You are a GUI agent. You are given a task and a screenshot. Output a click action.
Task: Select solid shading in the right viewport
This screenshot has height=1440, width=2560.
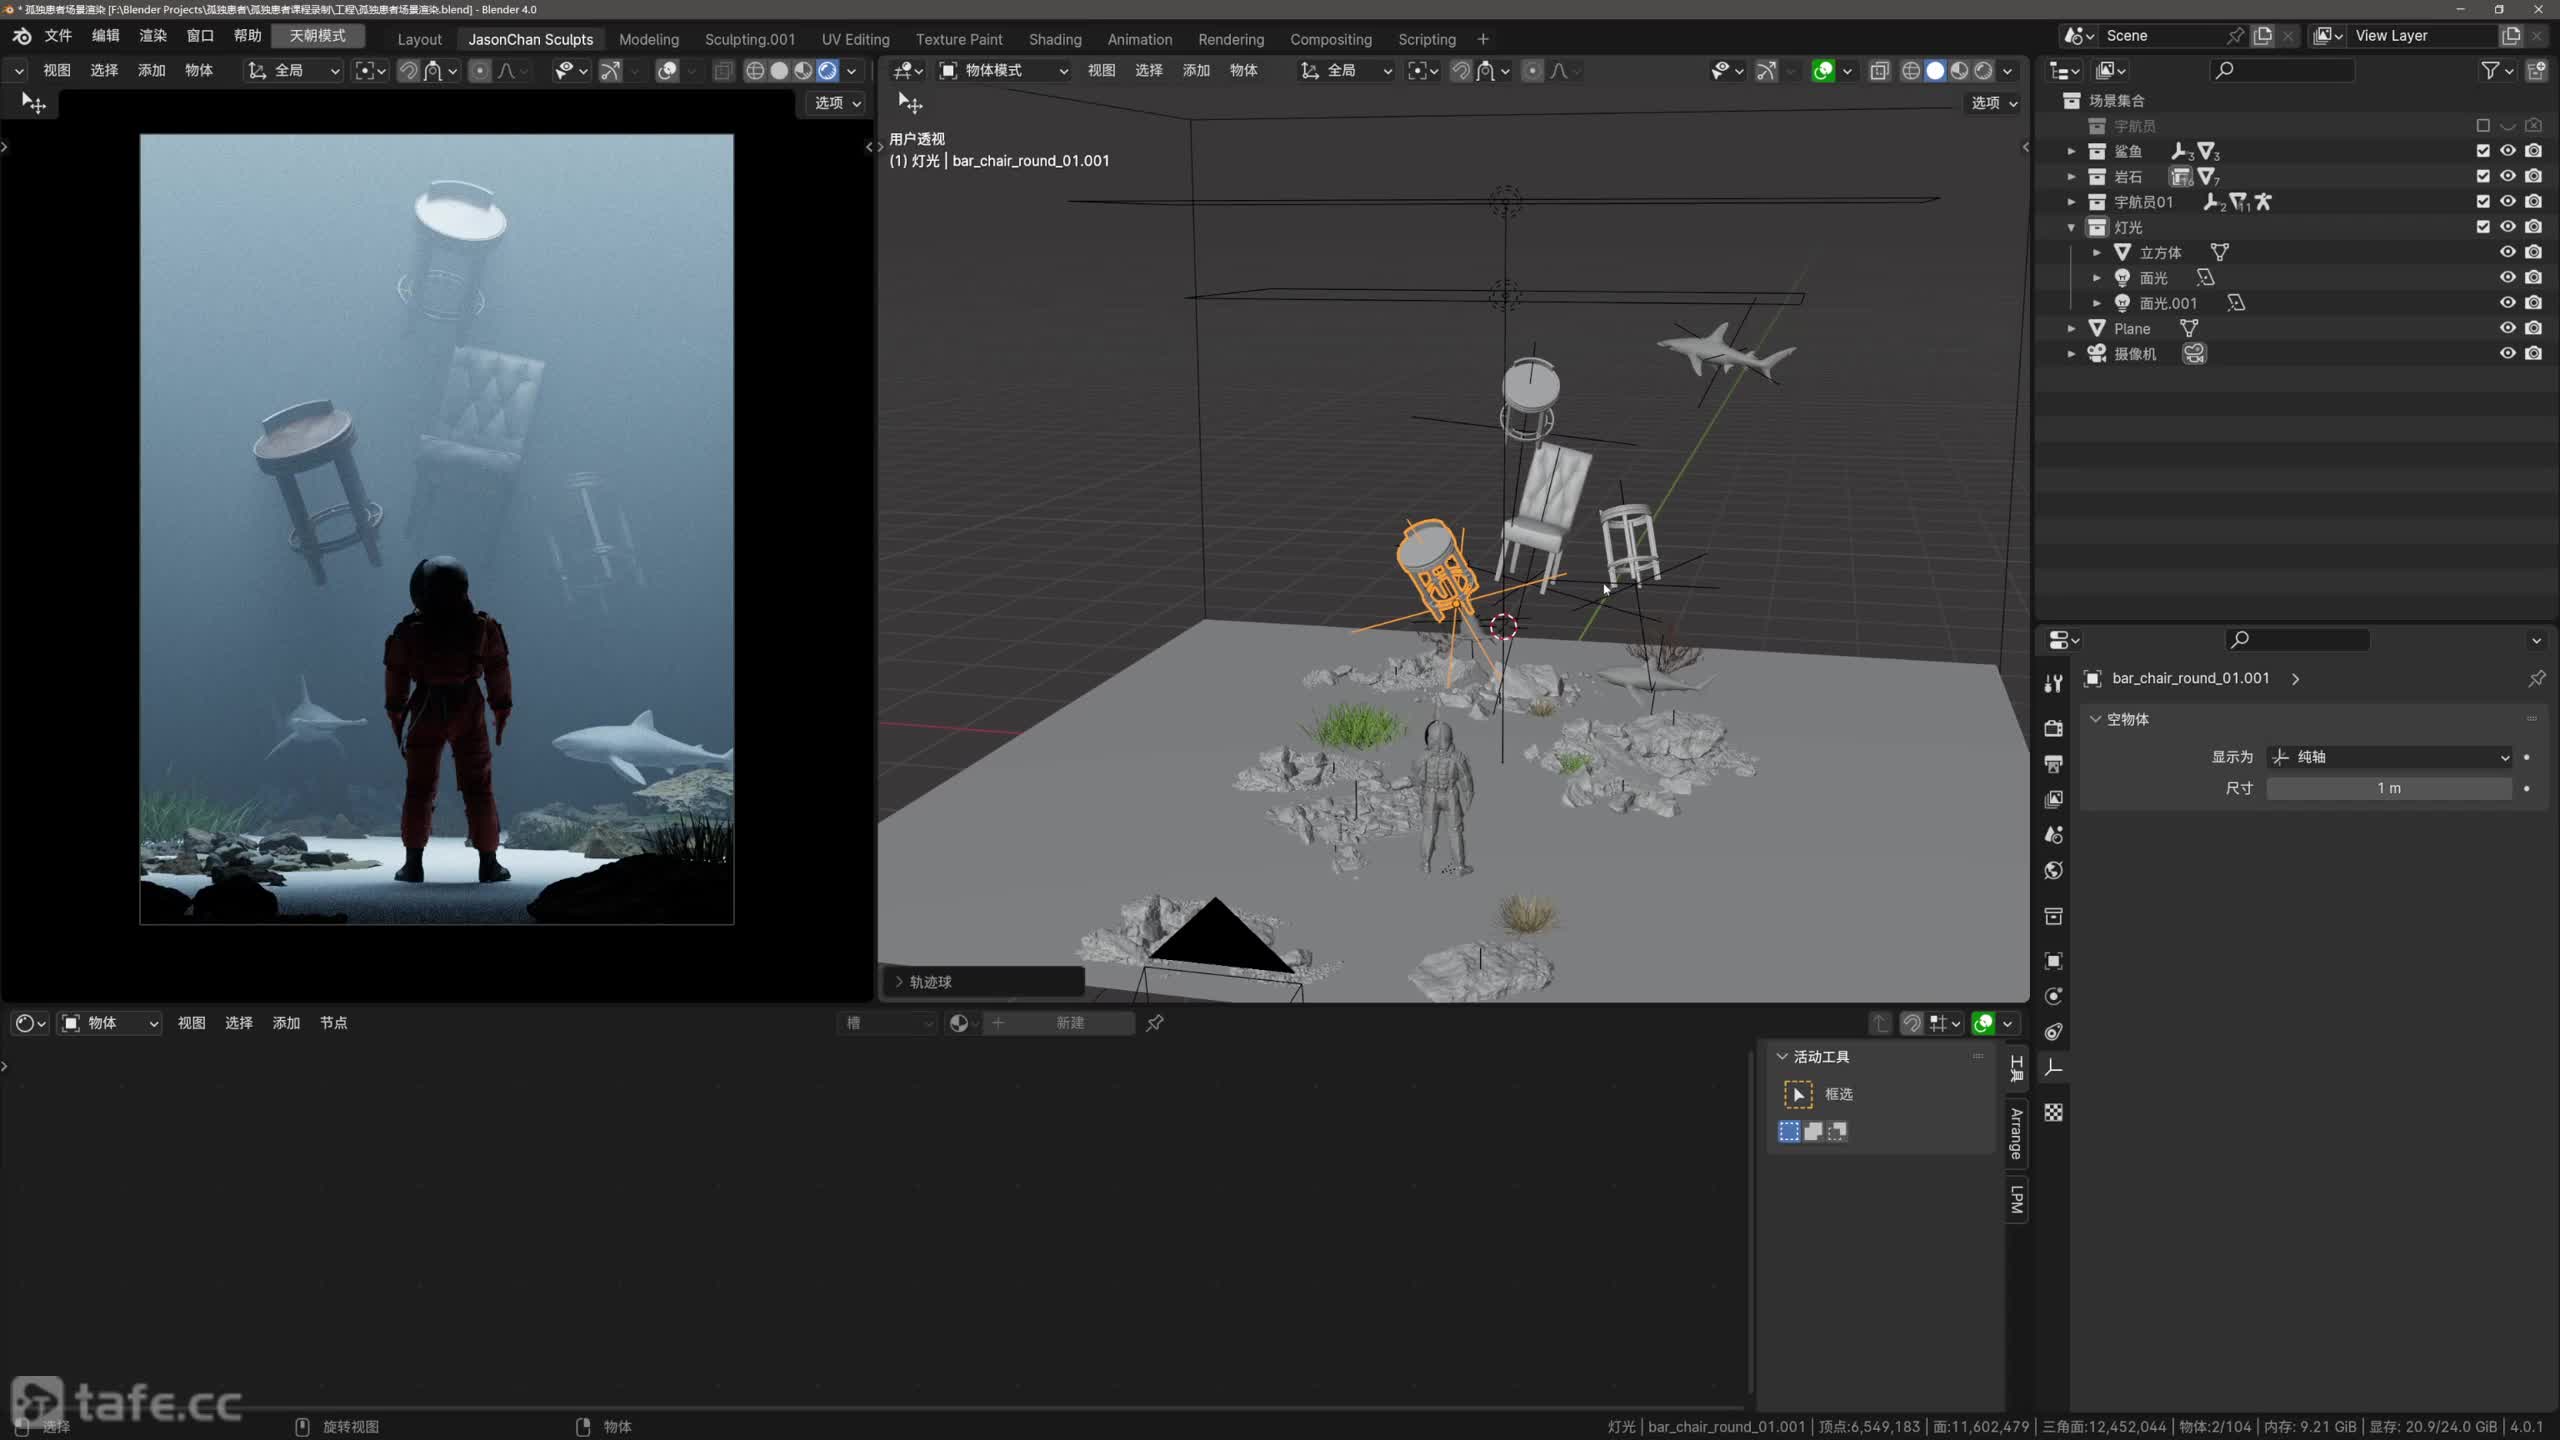click(1935, 71)
